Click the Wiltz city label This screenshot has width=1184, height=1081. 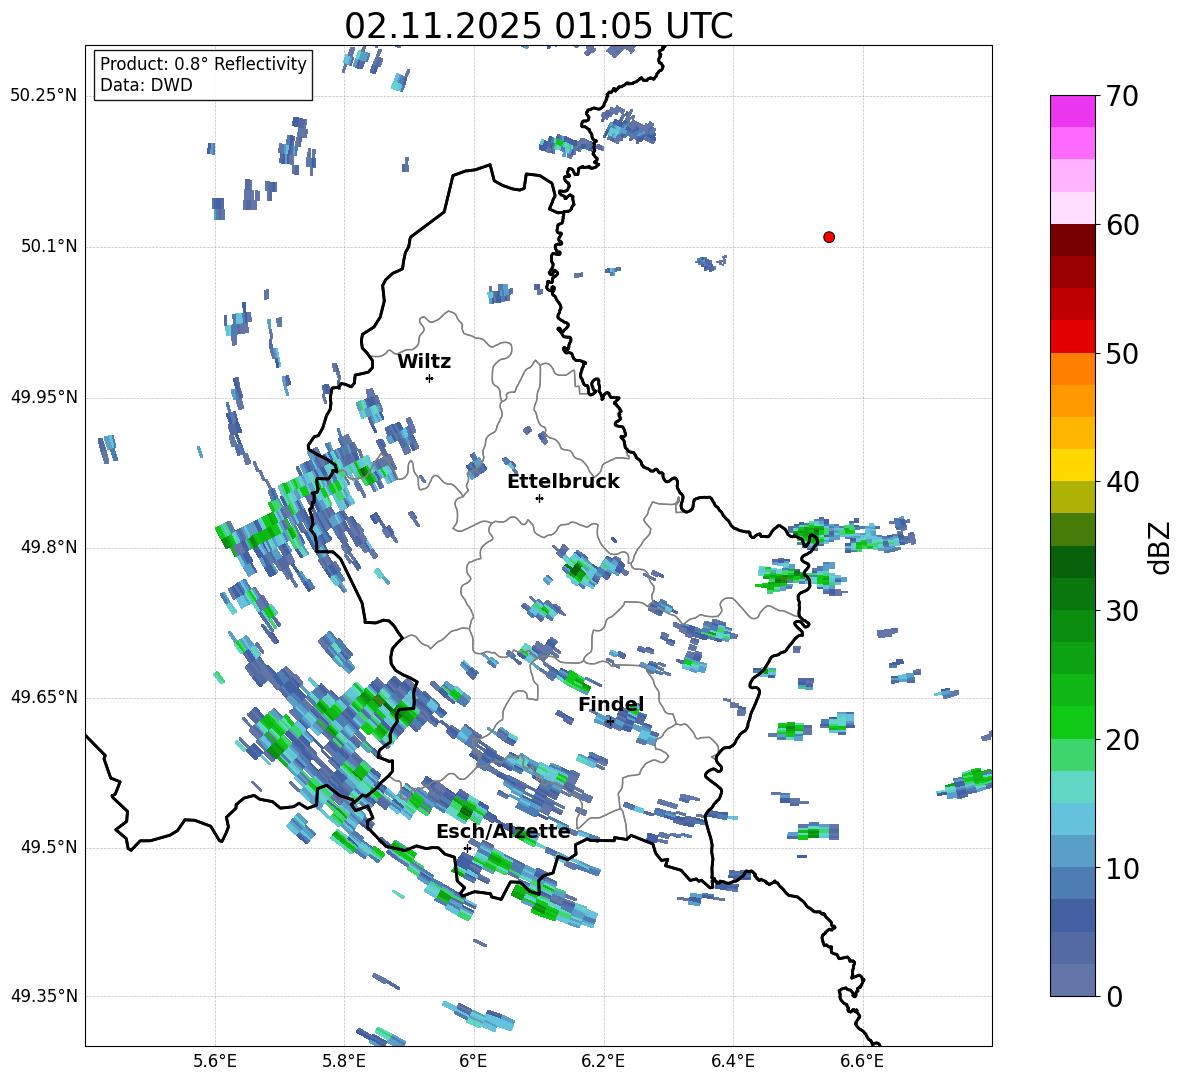pyautogui.click(x=424, y=362)
